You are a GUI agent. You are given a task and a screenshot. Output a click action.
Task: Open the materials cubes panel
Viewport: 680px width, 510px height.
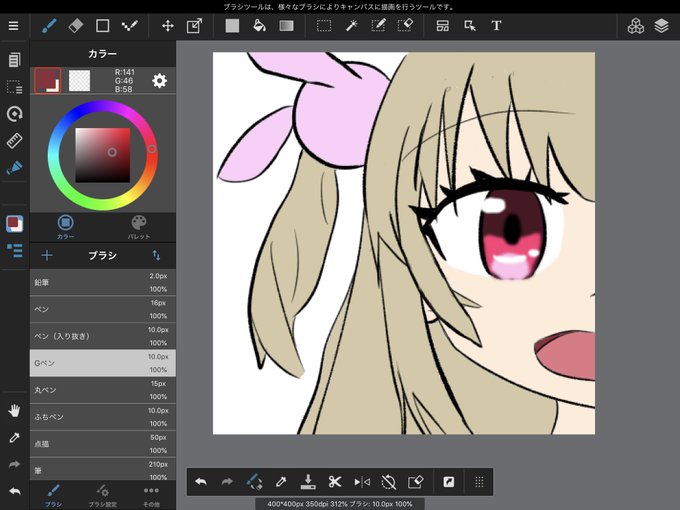pos(636,26)
